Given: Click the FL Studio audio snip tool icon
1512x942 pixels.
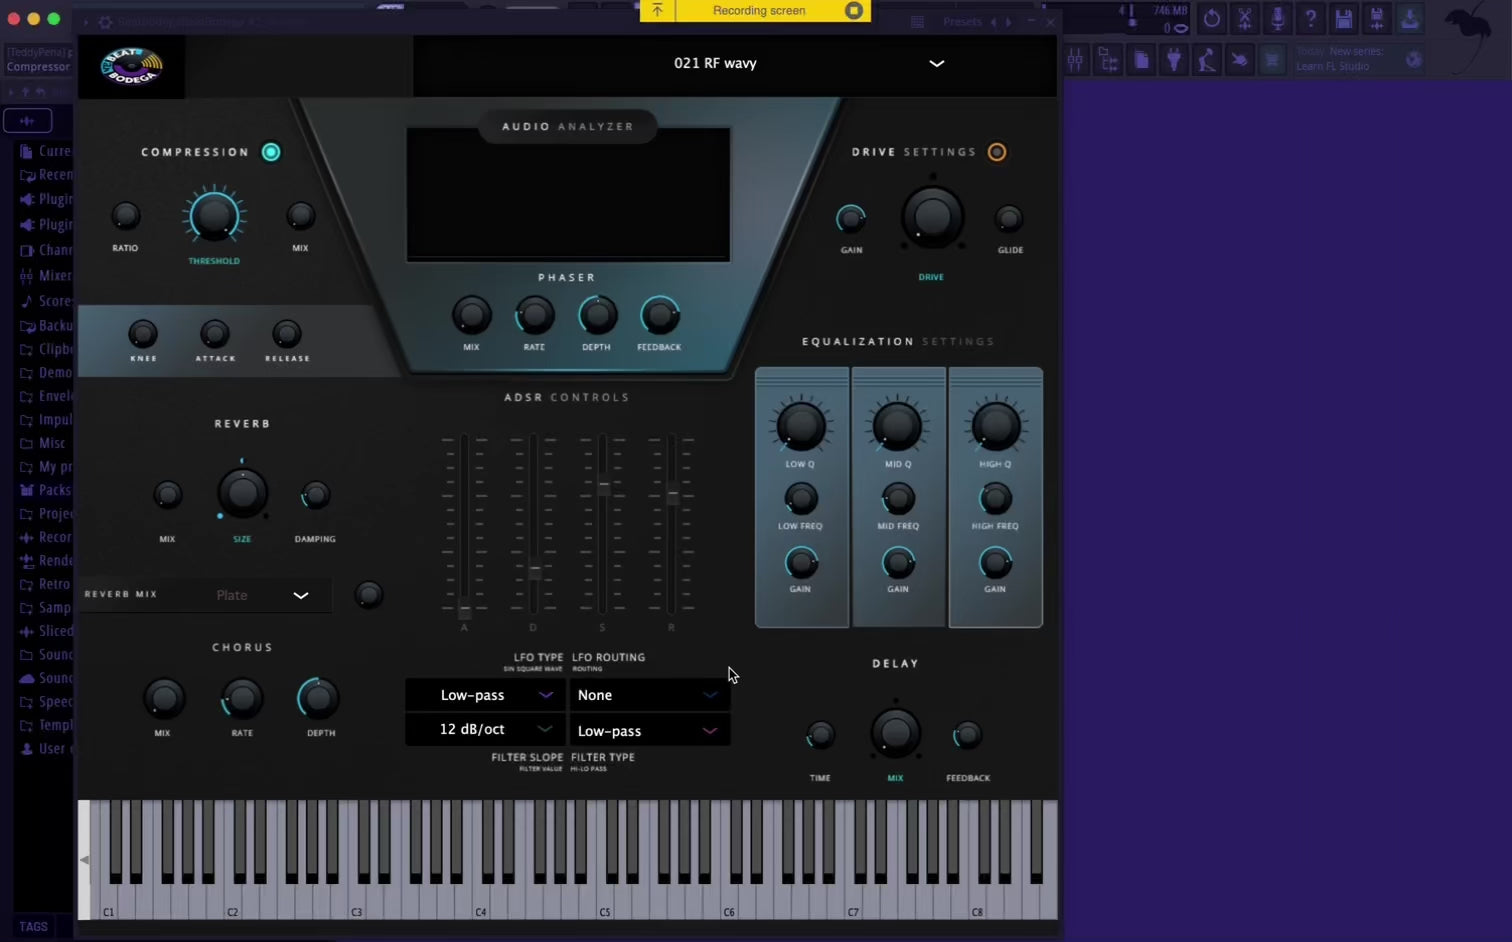Looking at the screenshot, I should click(x=1244, y=18).
